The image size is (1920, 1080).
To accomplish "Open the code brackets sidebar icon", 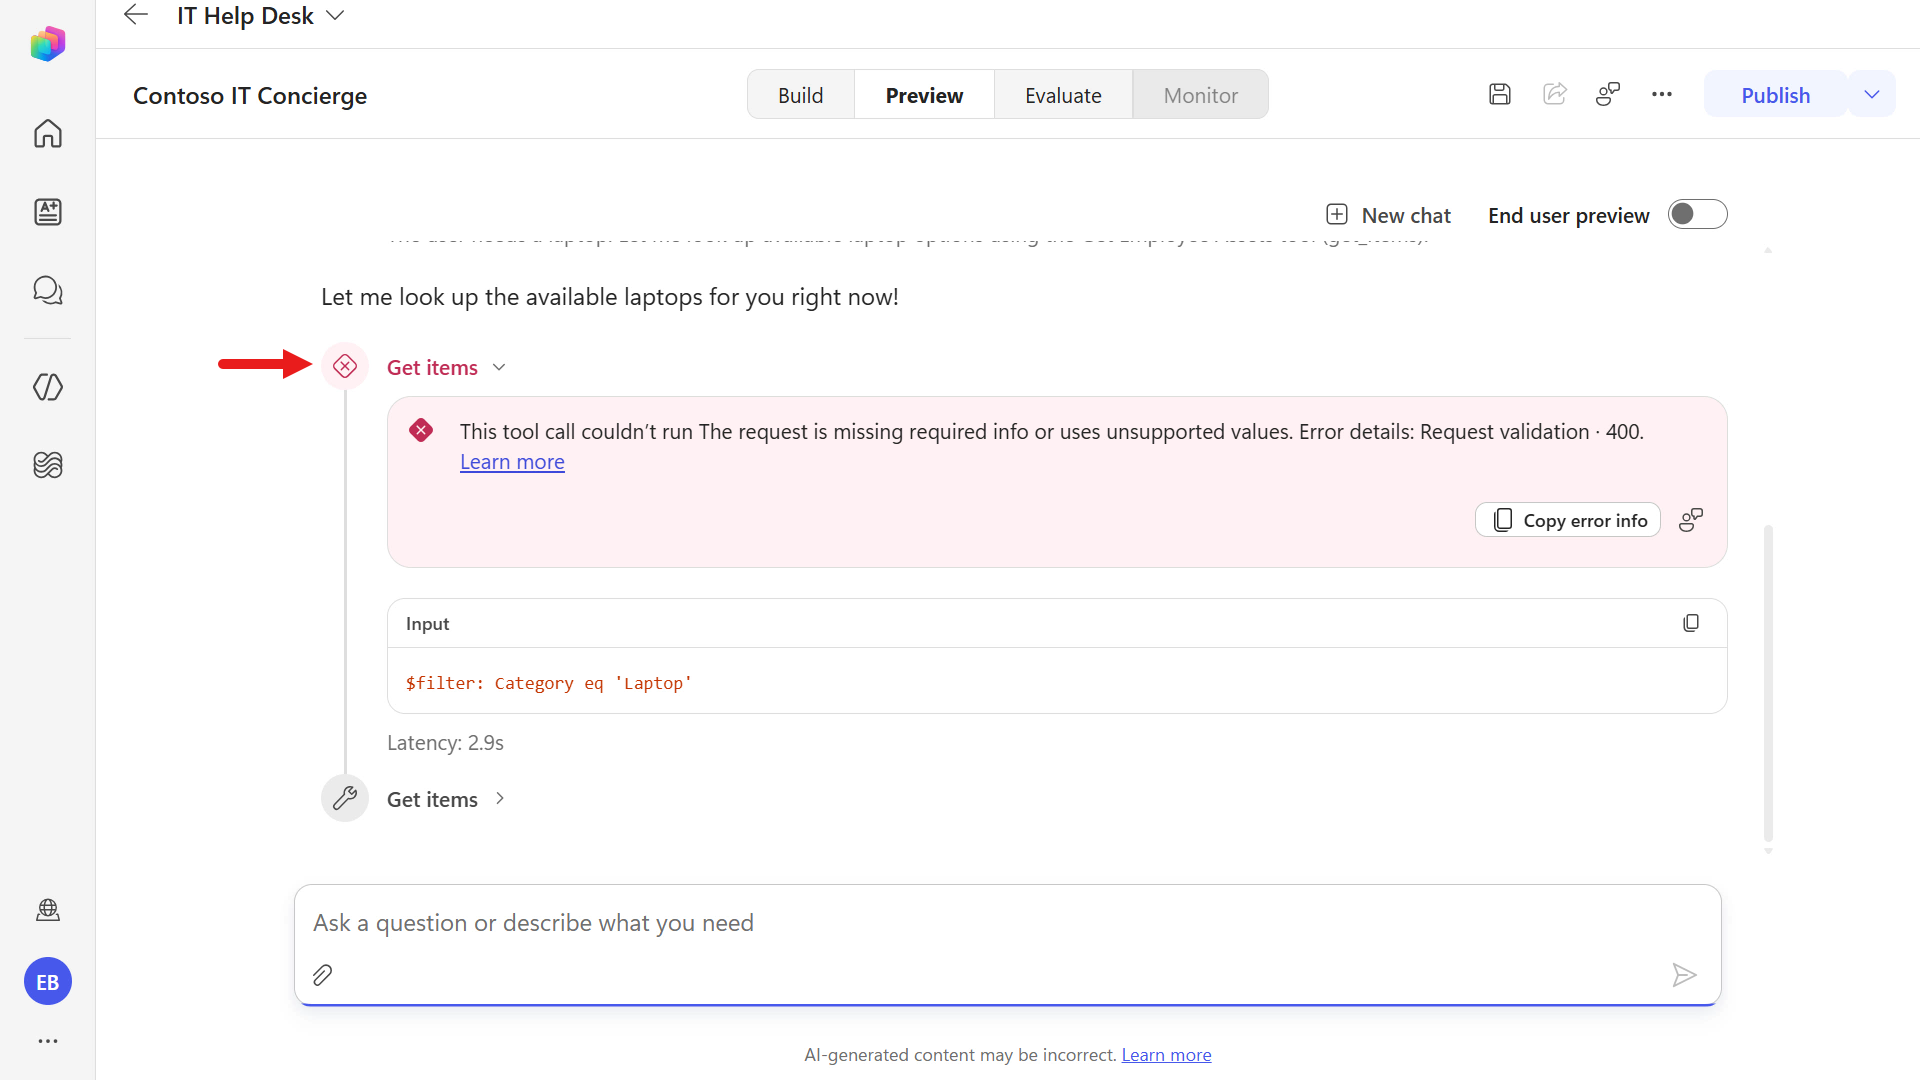I will (47, 387).
